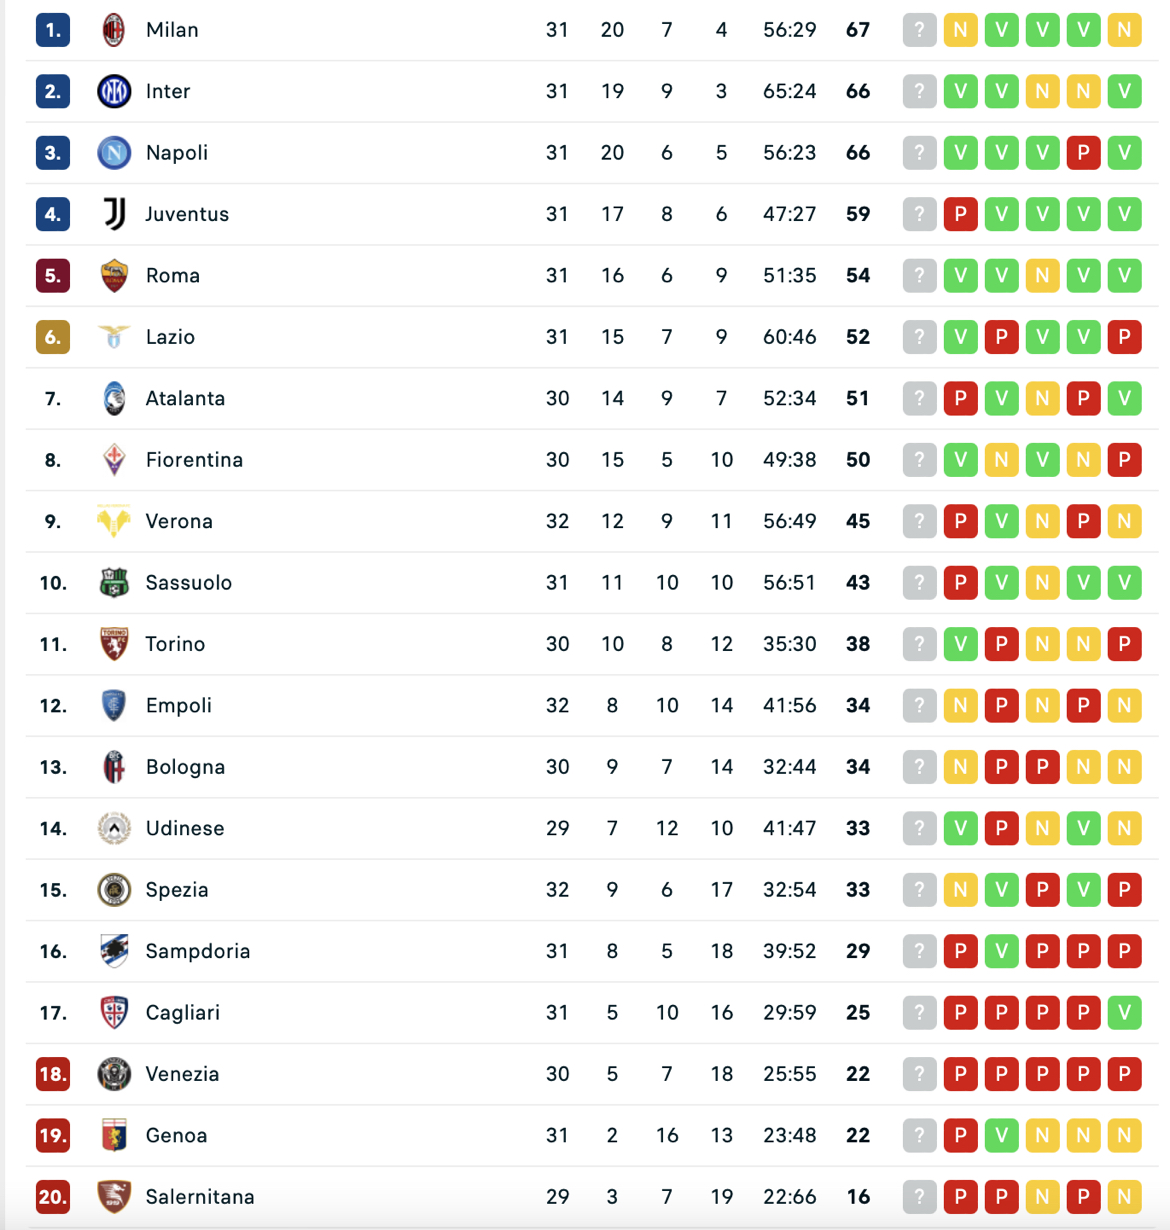Open the Lazio team page link
Screen dimensions: 1170x1230
(x=170, y=337)
